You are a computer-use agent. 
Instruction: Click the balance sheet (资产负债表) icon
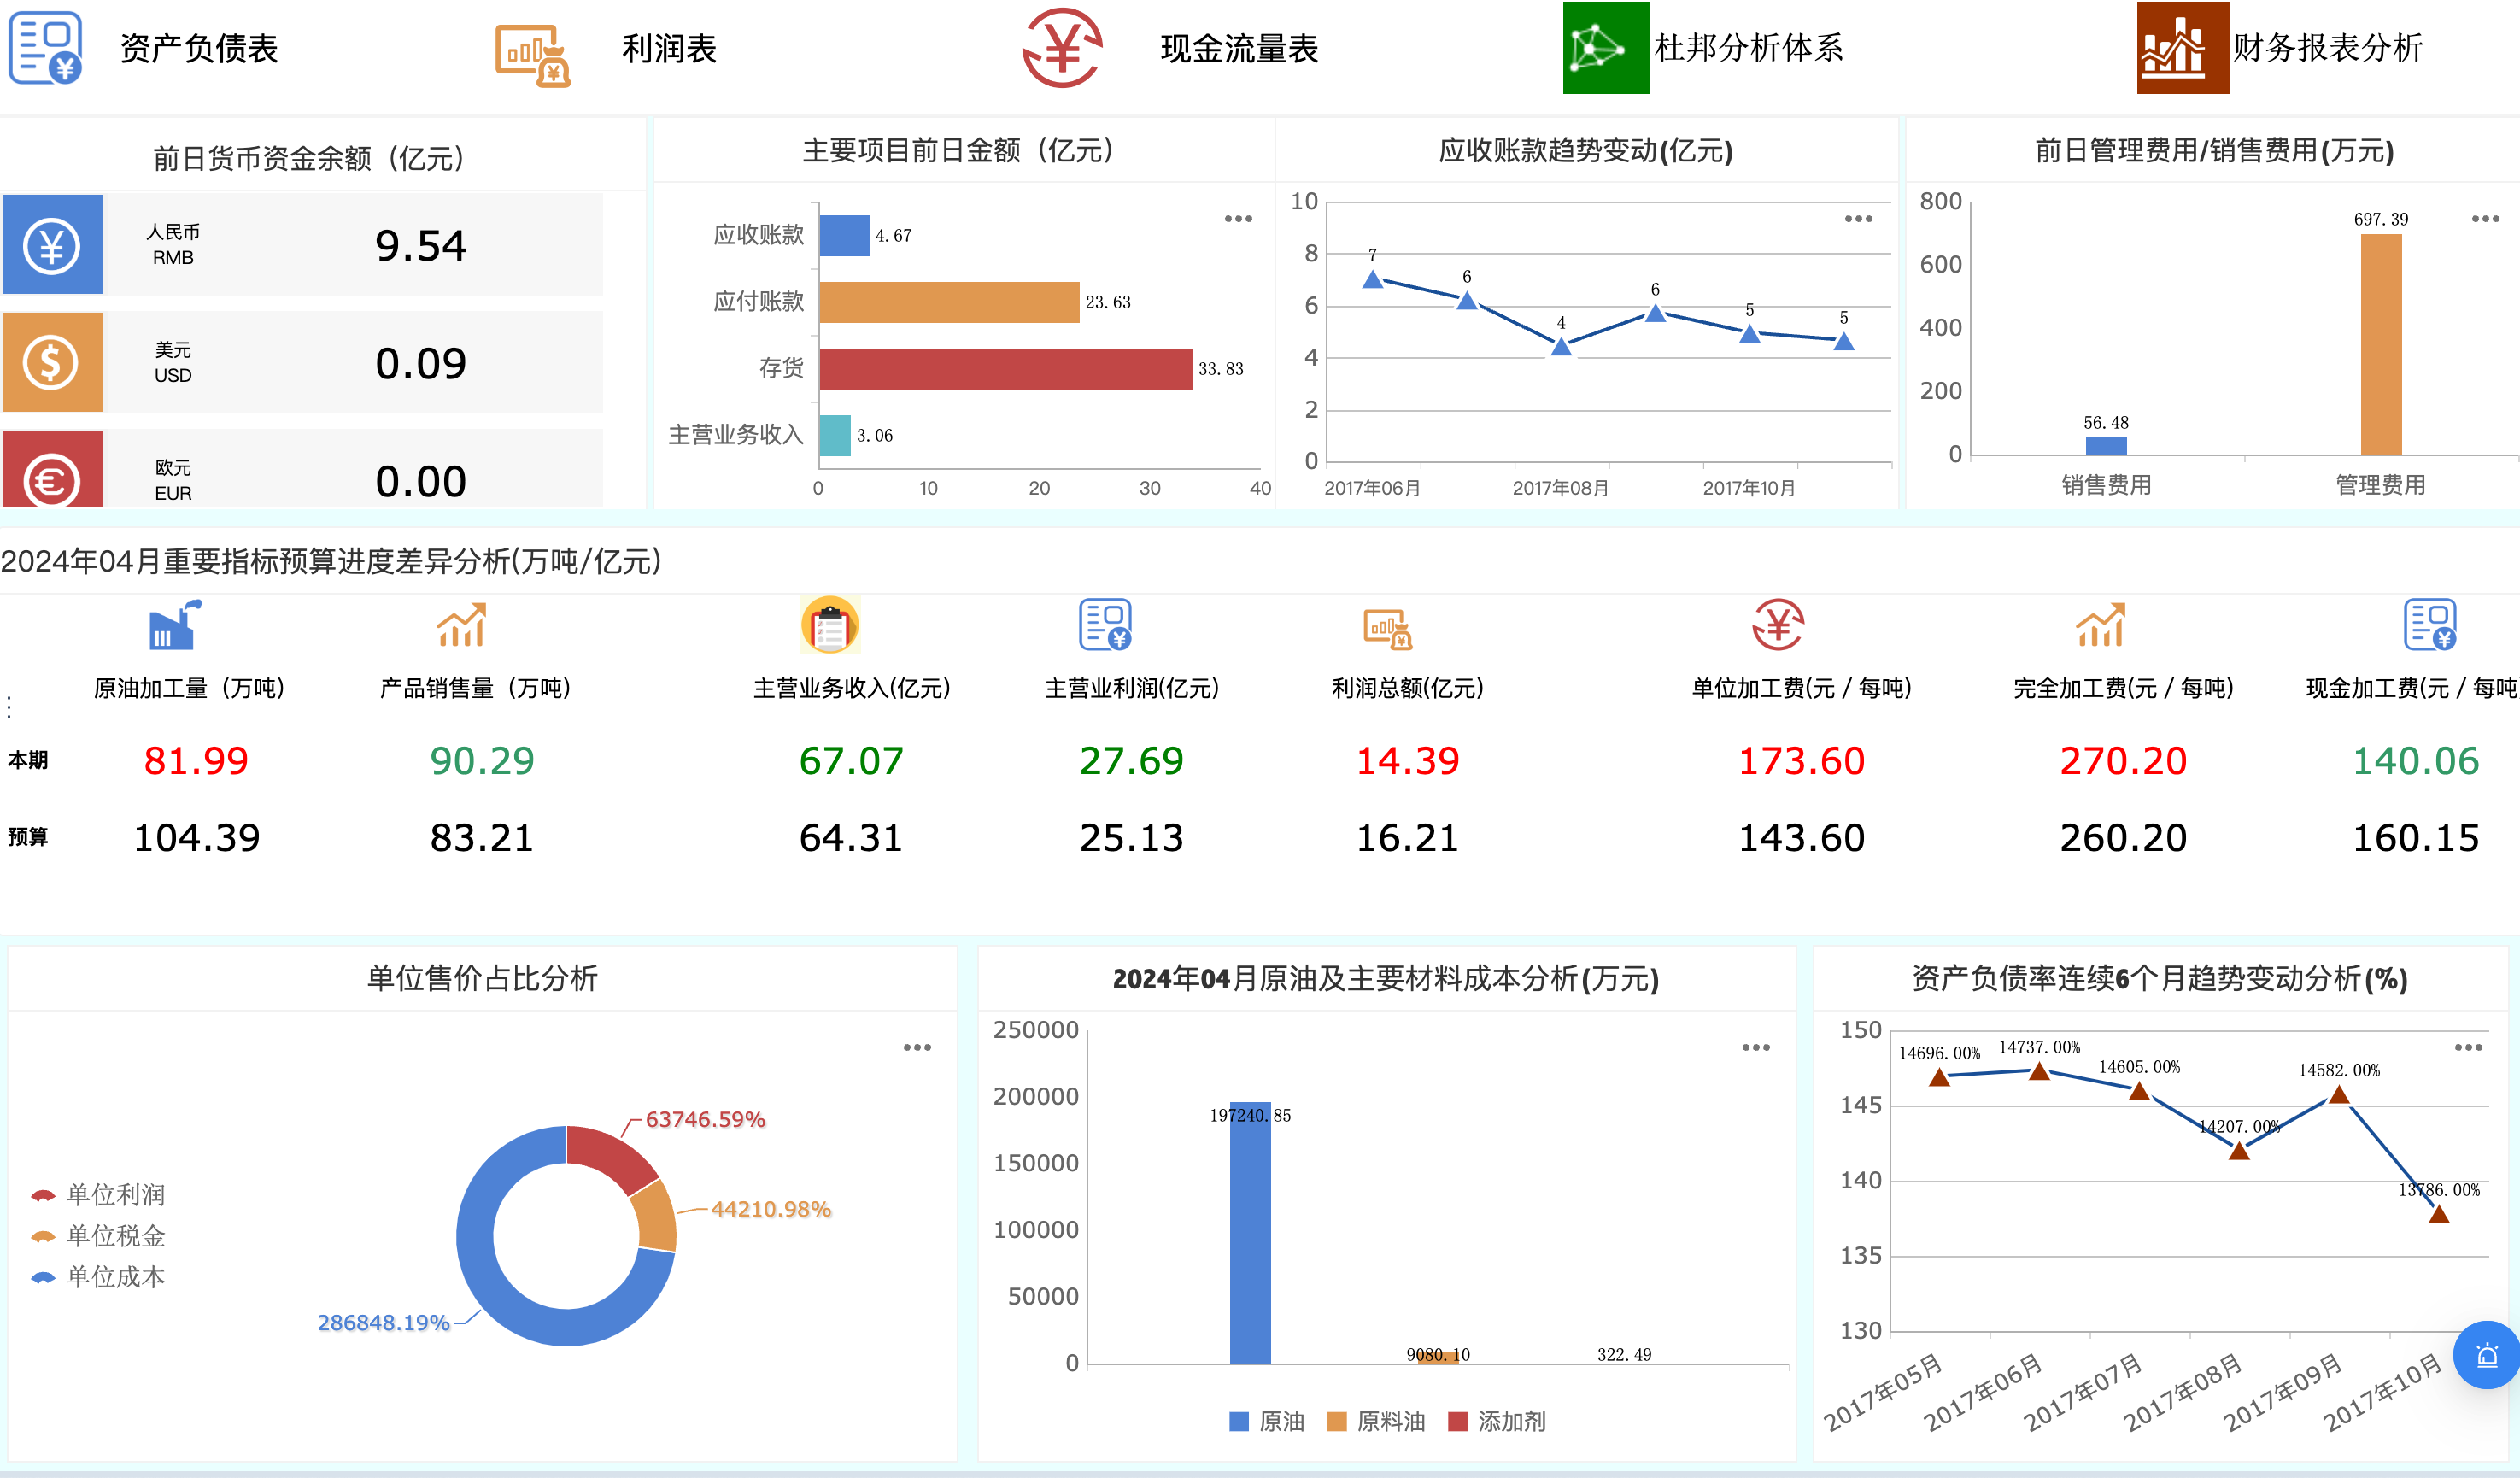click(45, 47)
